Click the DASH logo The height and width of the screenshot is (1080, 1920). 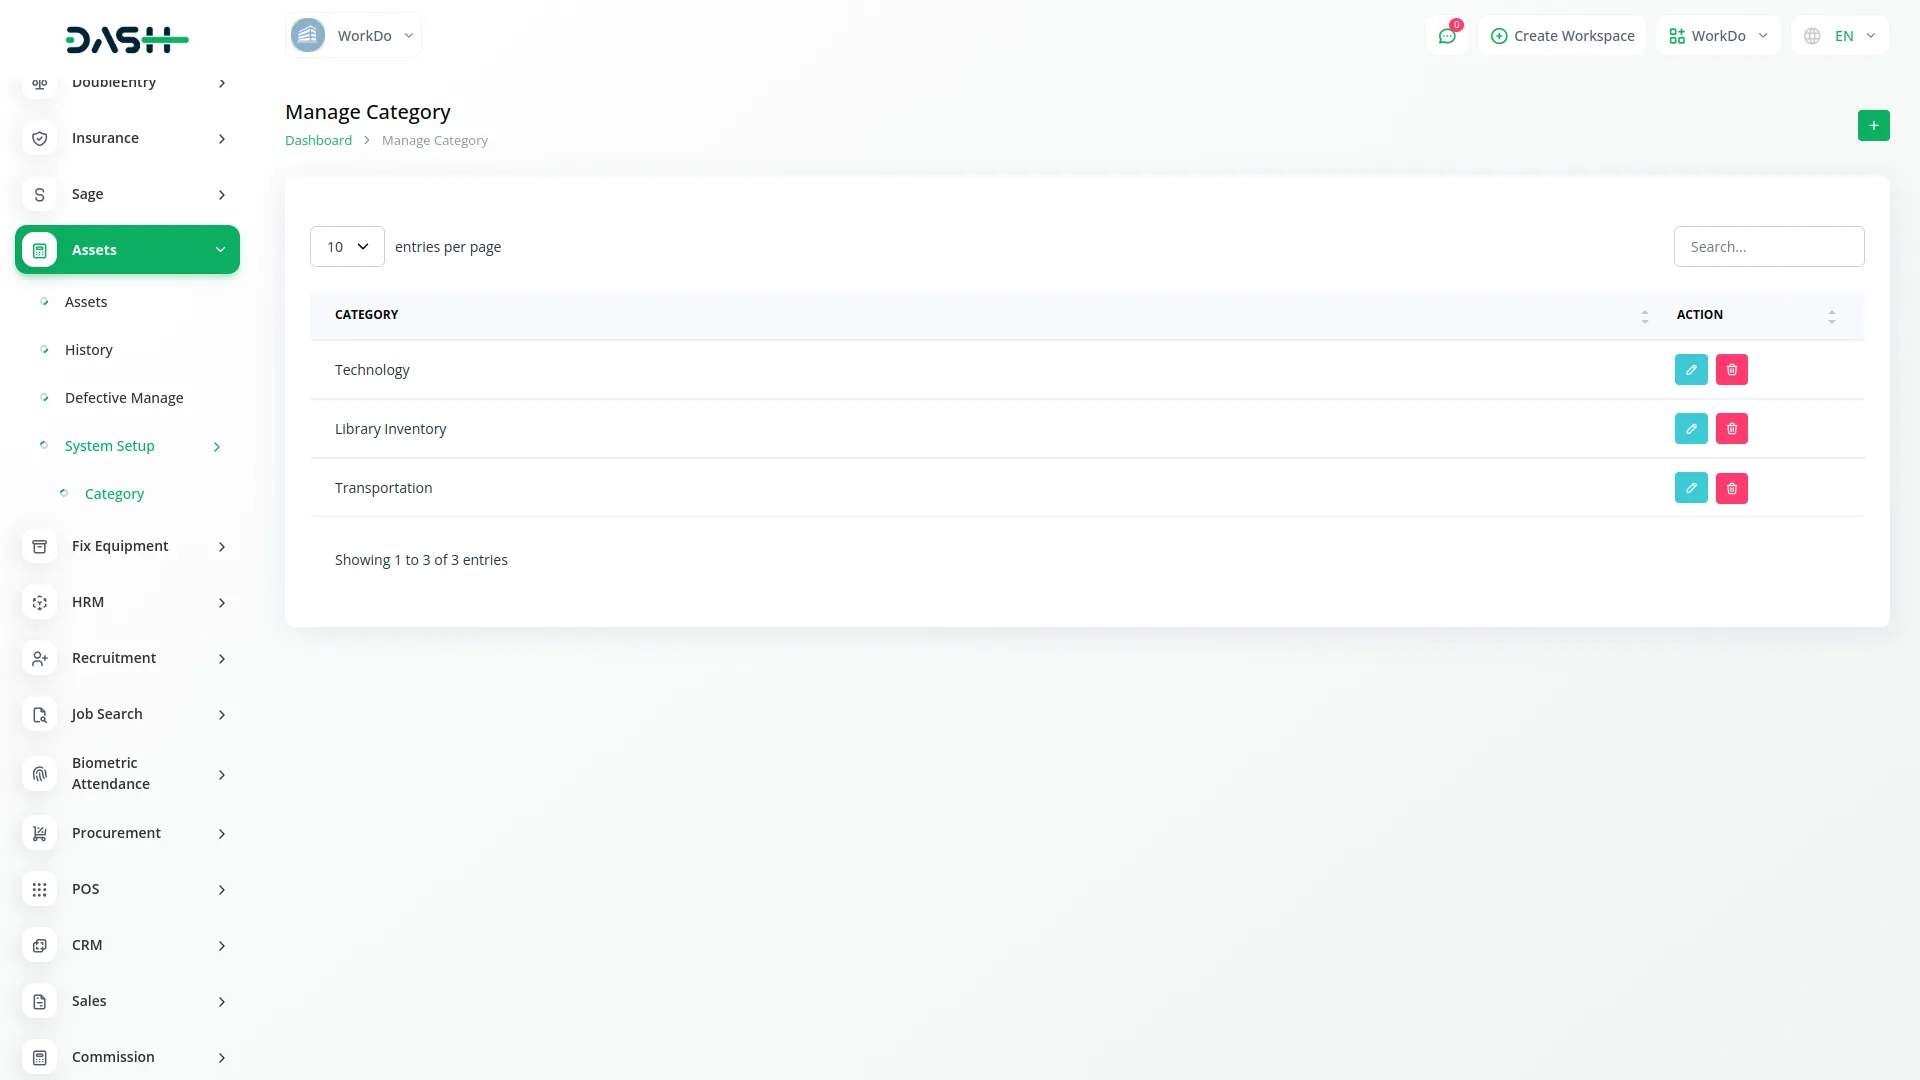coord(127,40)
